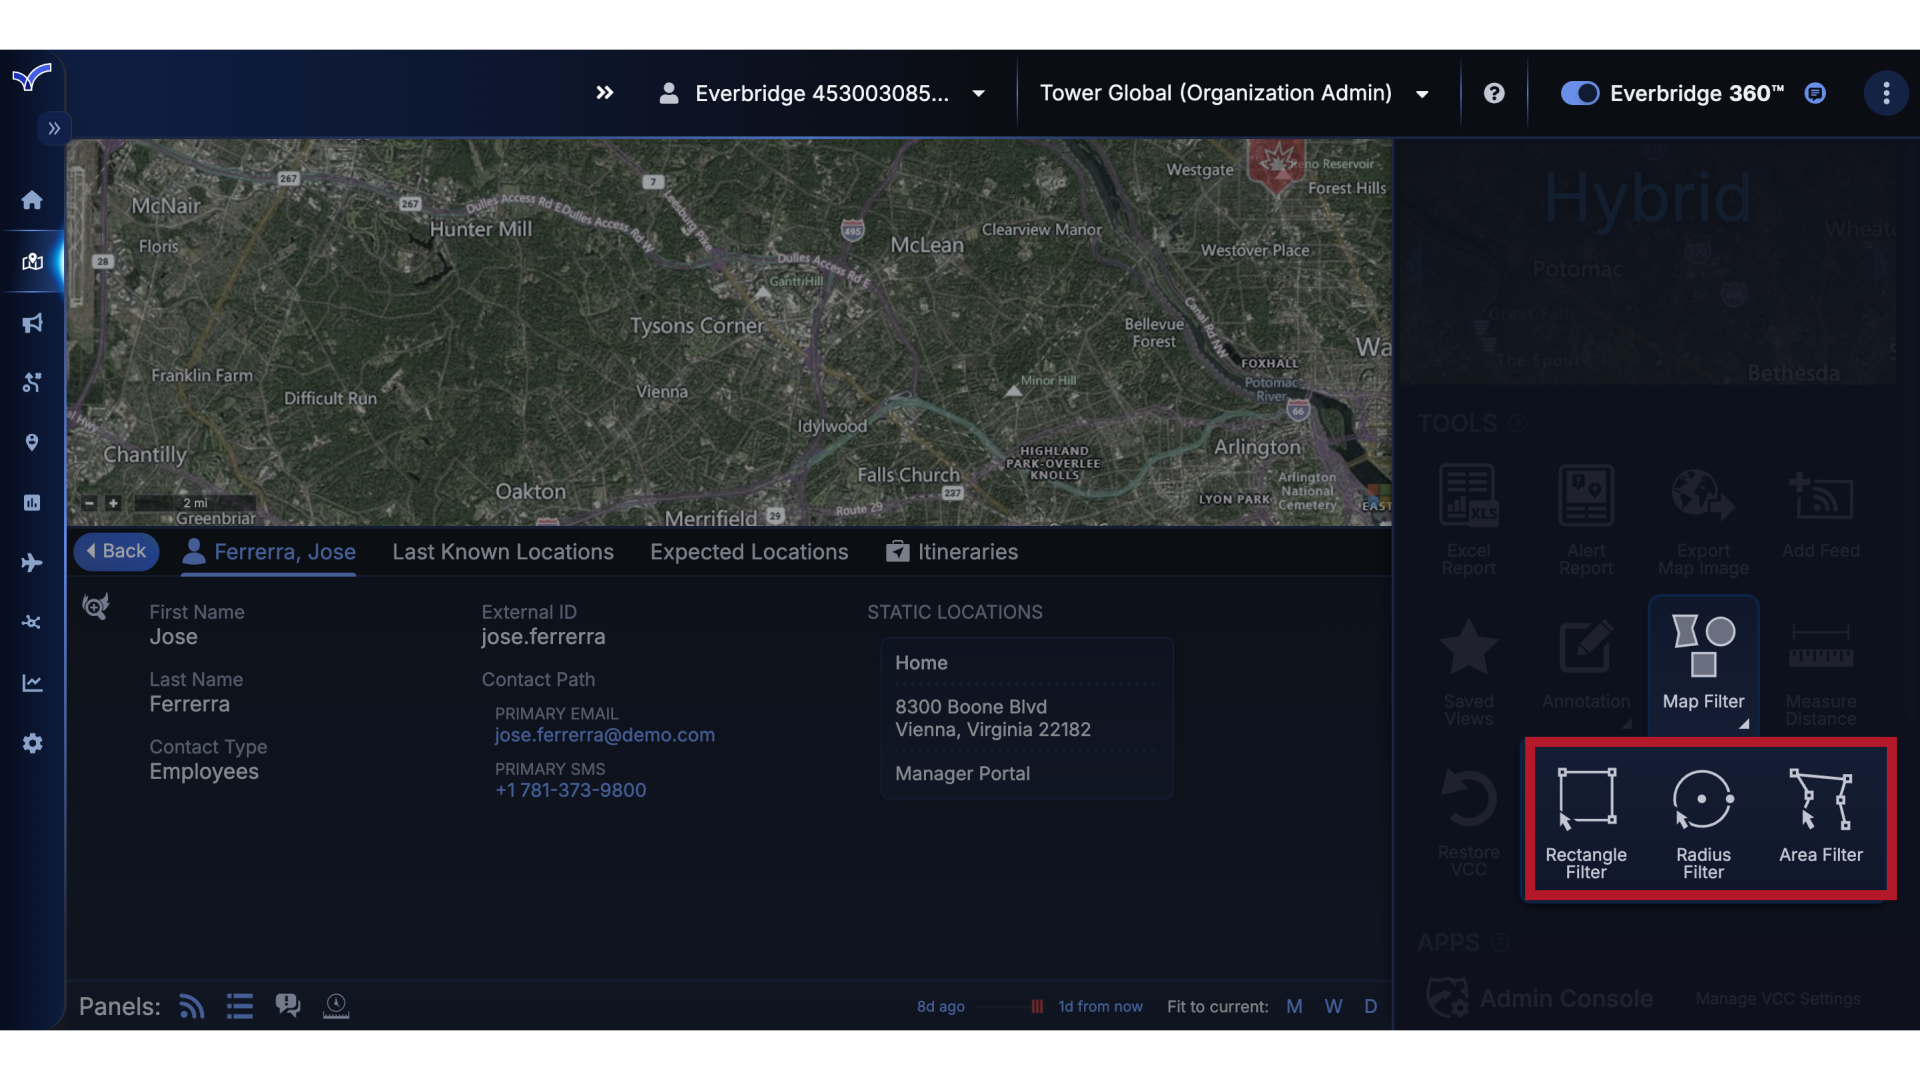Open the Feeds panel at the bottom
Image resolution: width=1920 pixels, height=1080 pixels.
191,1006
